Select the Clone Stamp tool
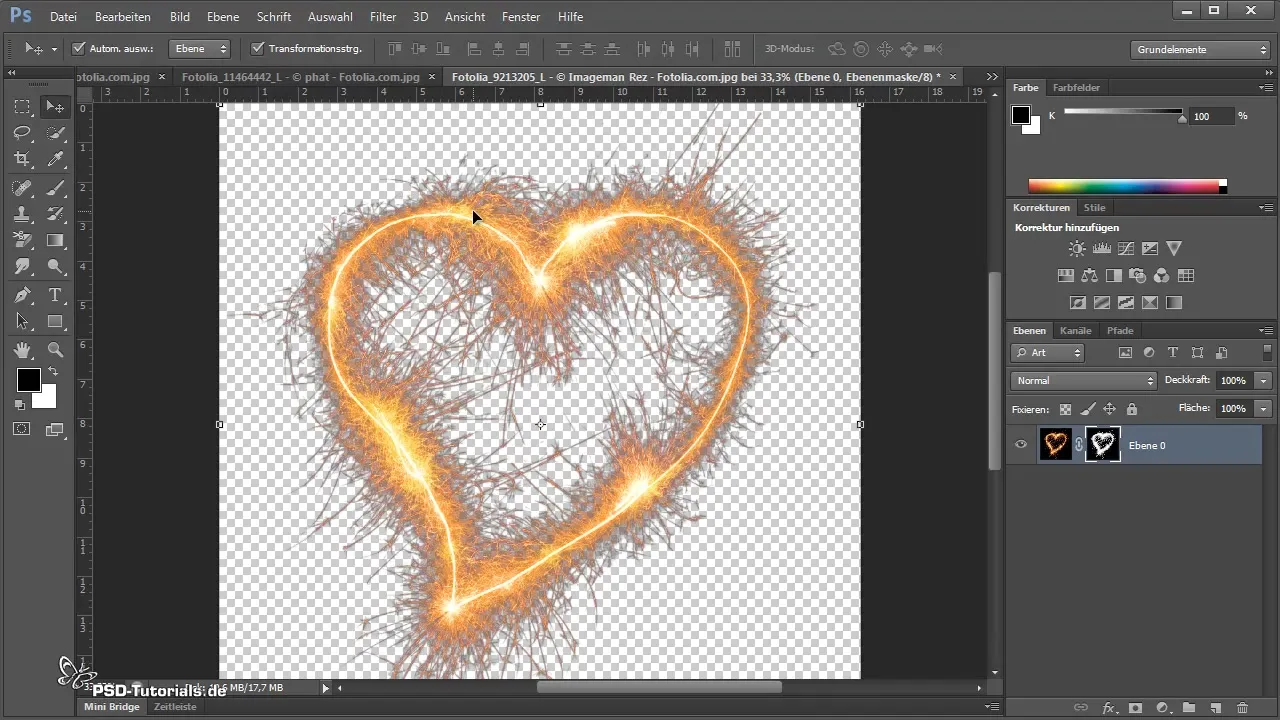The image size is (1280, 720). point(23,214)
